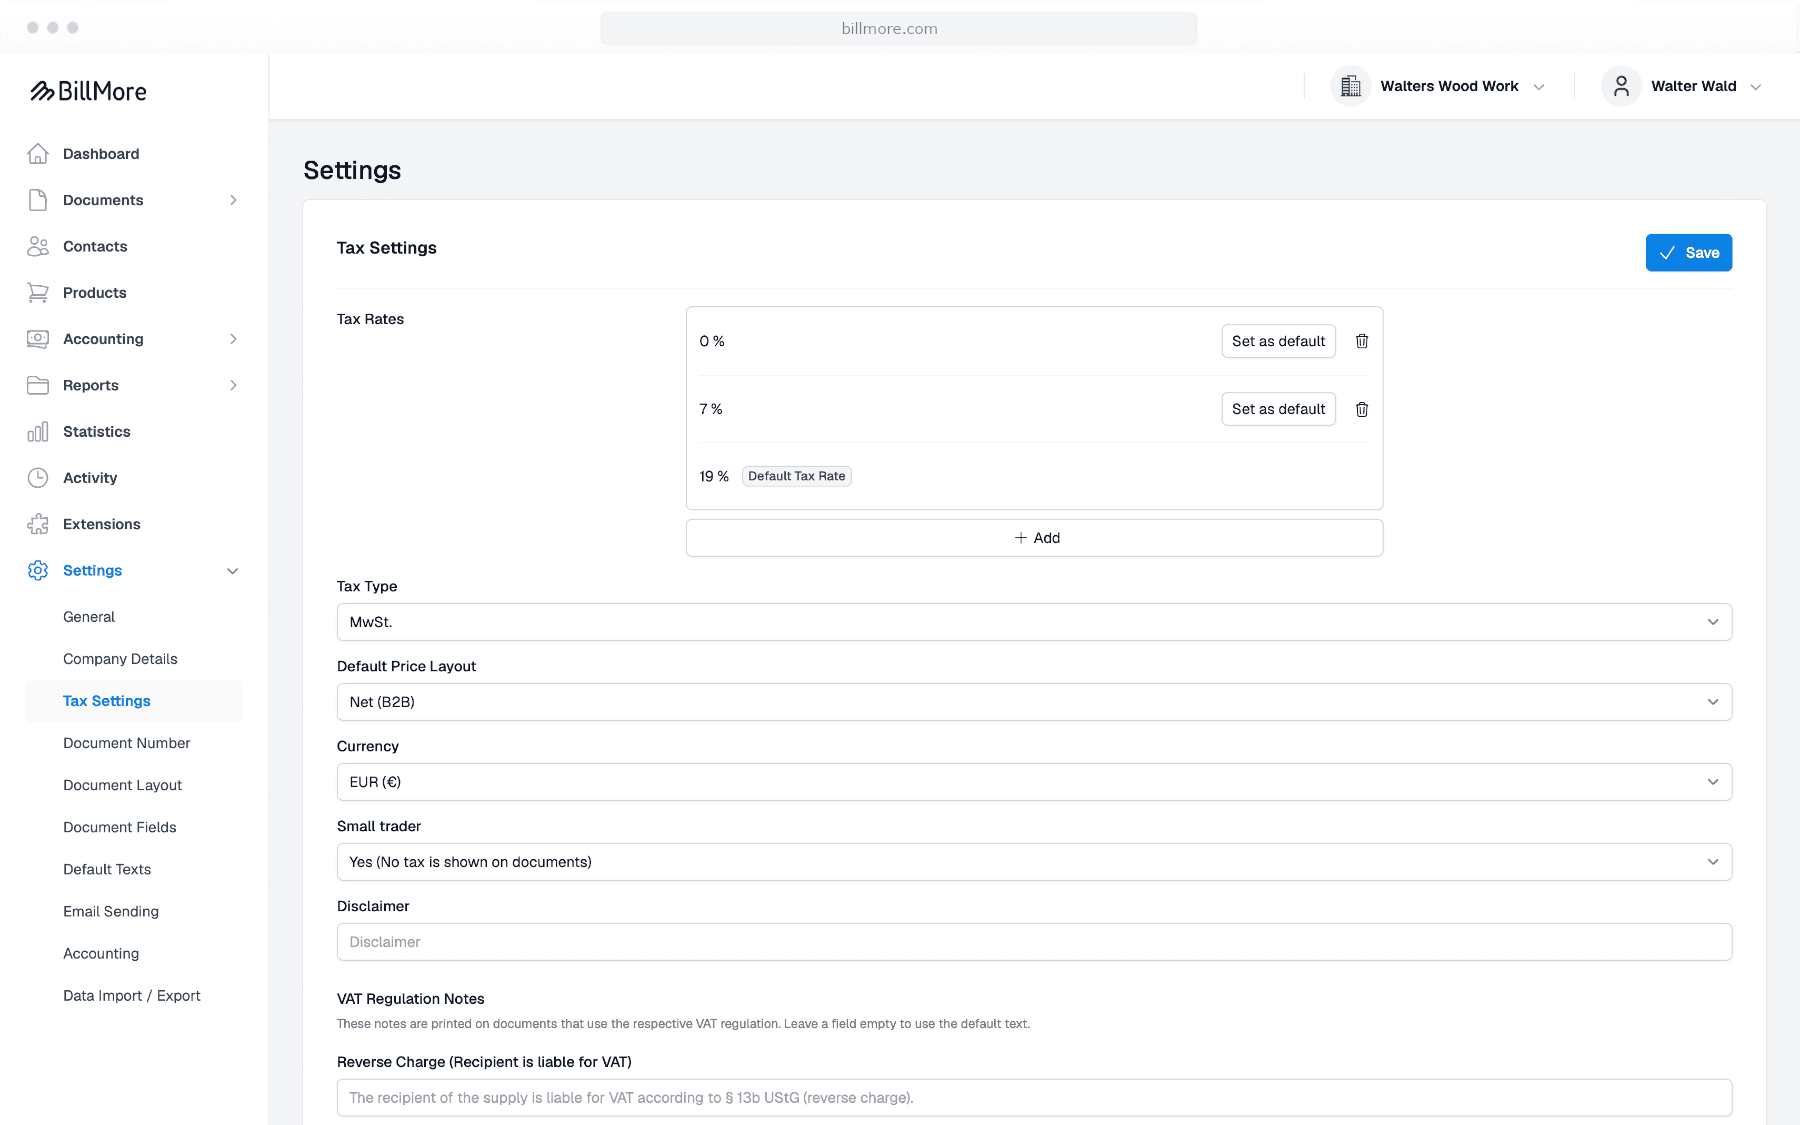Click the Documents page icon
Screen dimensions: 1800x1125
tap(38, 200)
